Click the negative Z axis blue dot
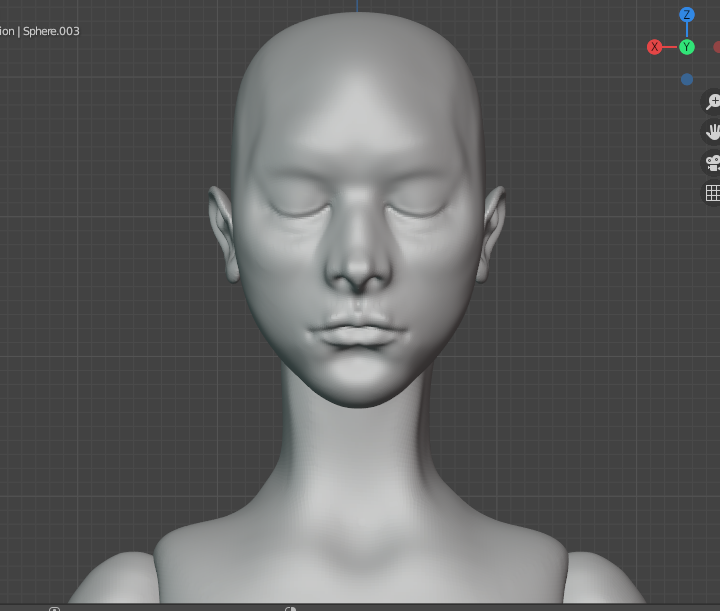 point(686,79)
